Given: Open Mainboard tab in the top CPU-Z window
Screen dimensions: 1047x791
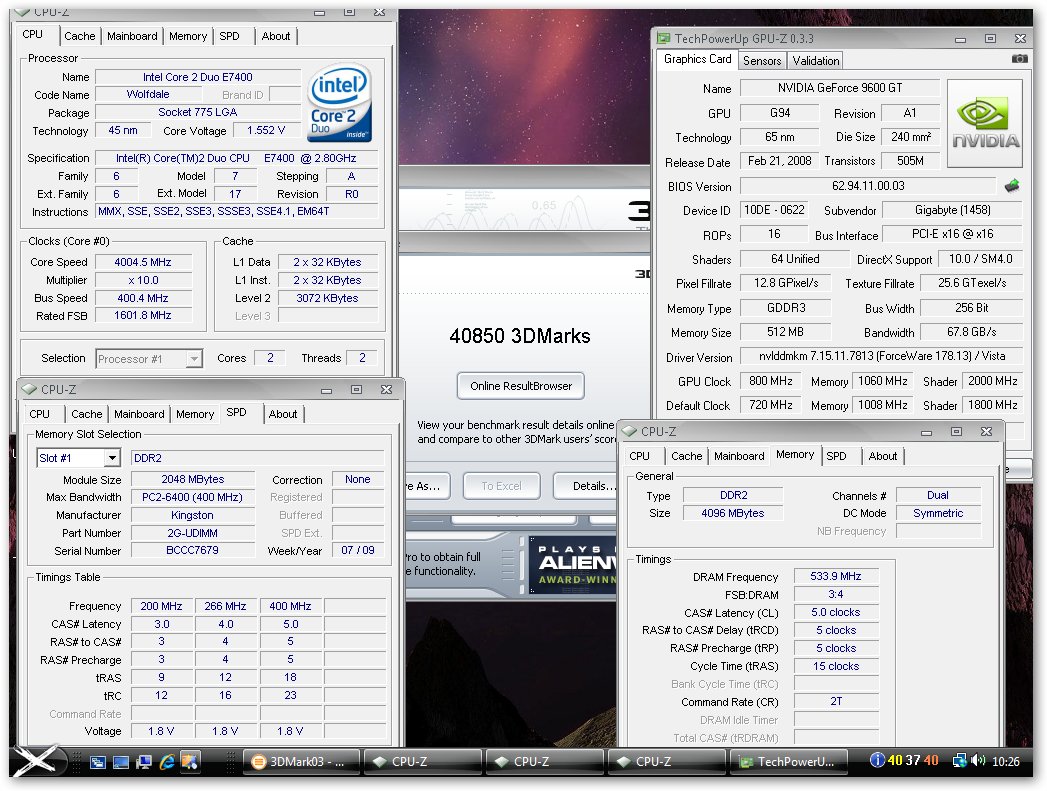Looking at the screenshot, I should [x=132, y=36].
